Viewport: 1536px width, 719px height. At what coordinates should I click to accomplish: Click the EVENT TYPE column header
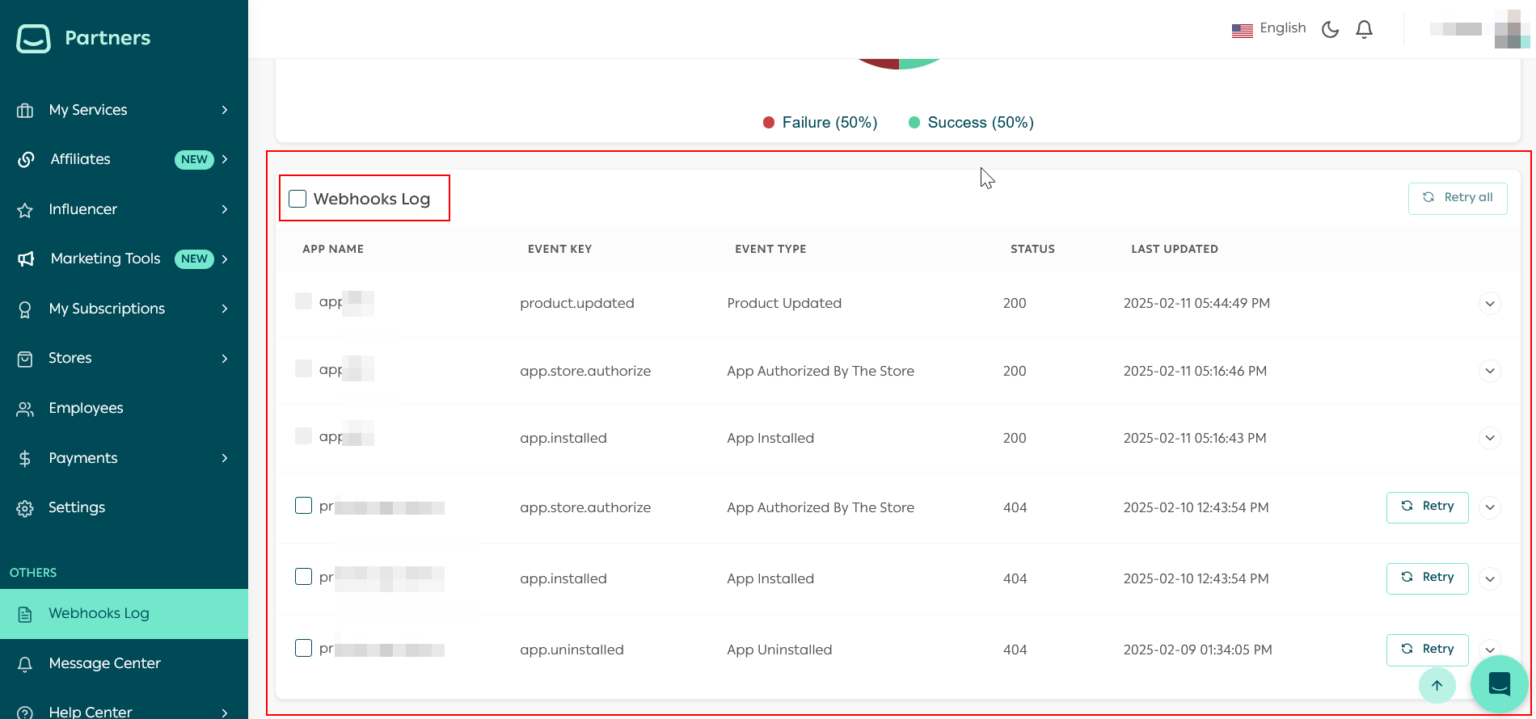770,249
